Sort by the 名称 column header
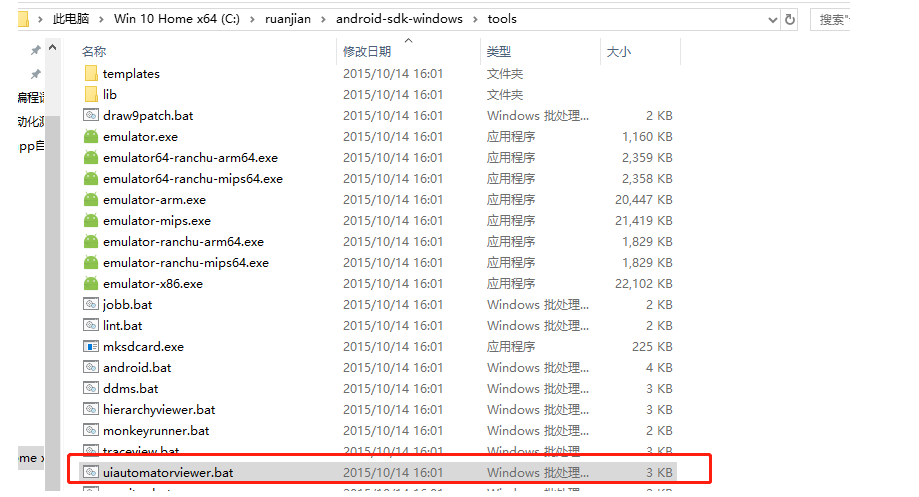Image resolution: width=919 pixels, height=497 pixels. [94, 52]
